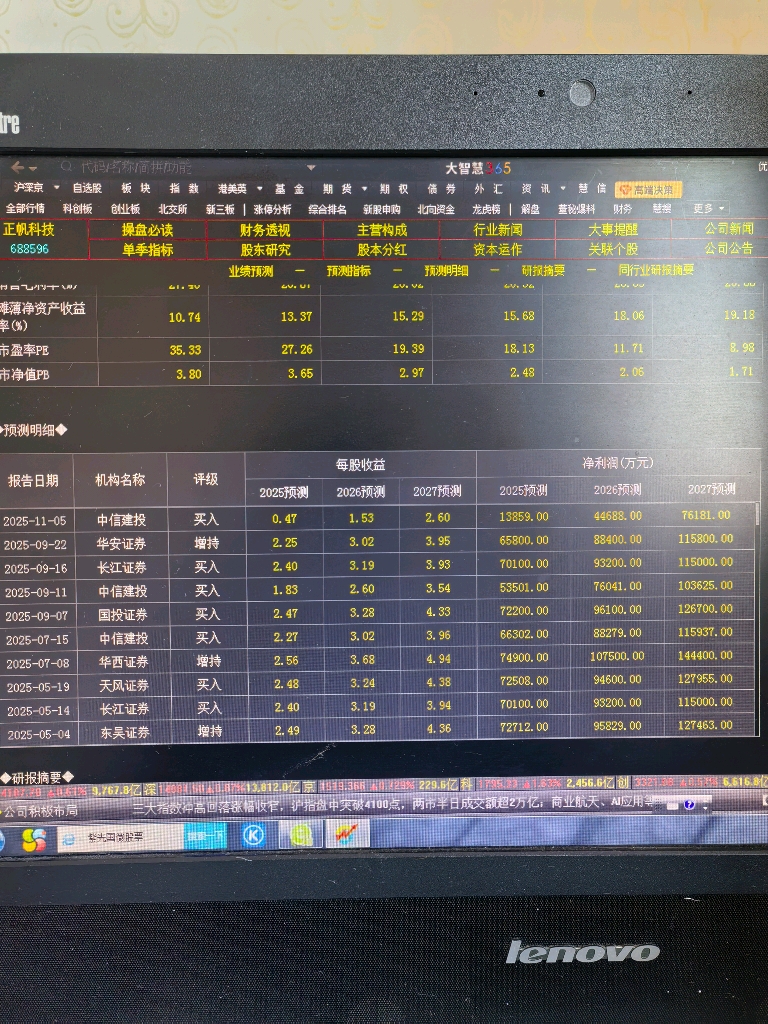Open the 操盘必读 section
The height and width of the screenshot is (1024, 768).
148,230
